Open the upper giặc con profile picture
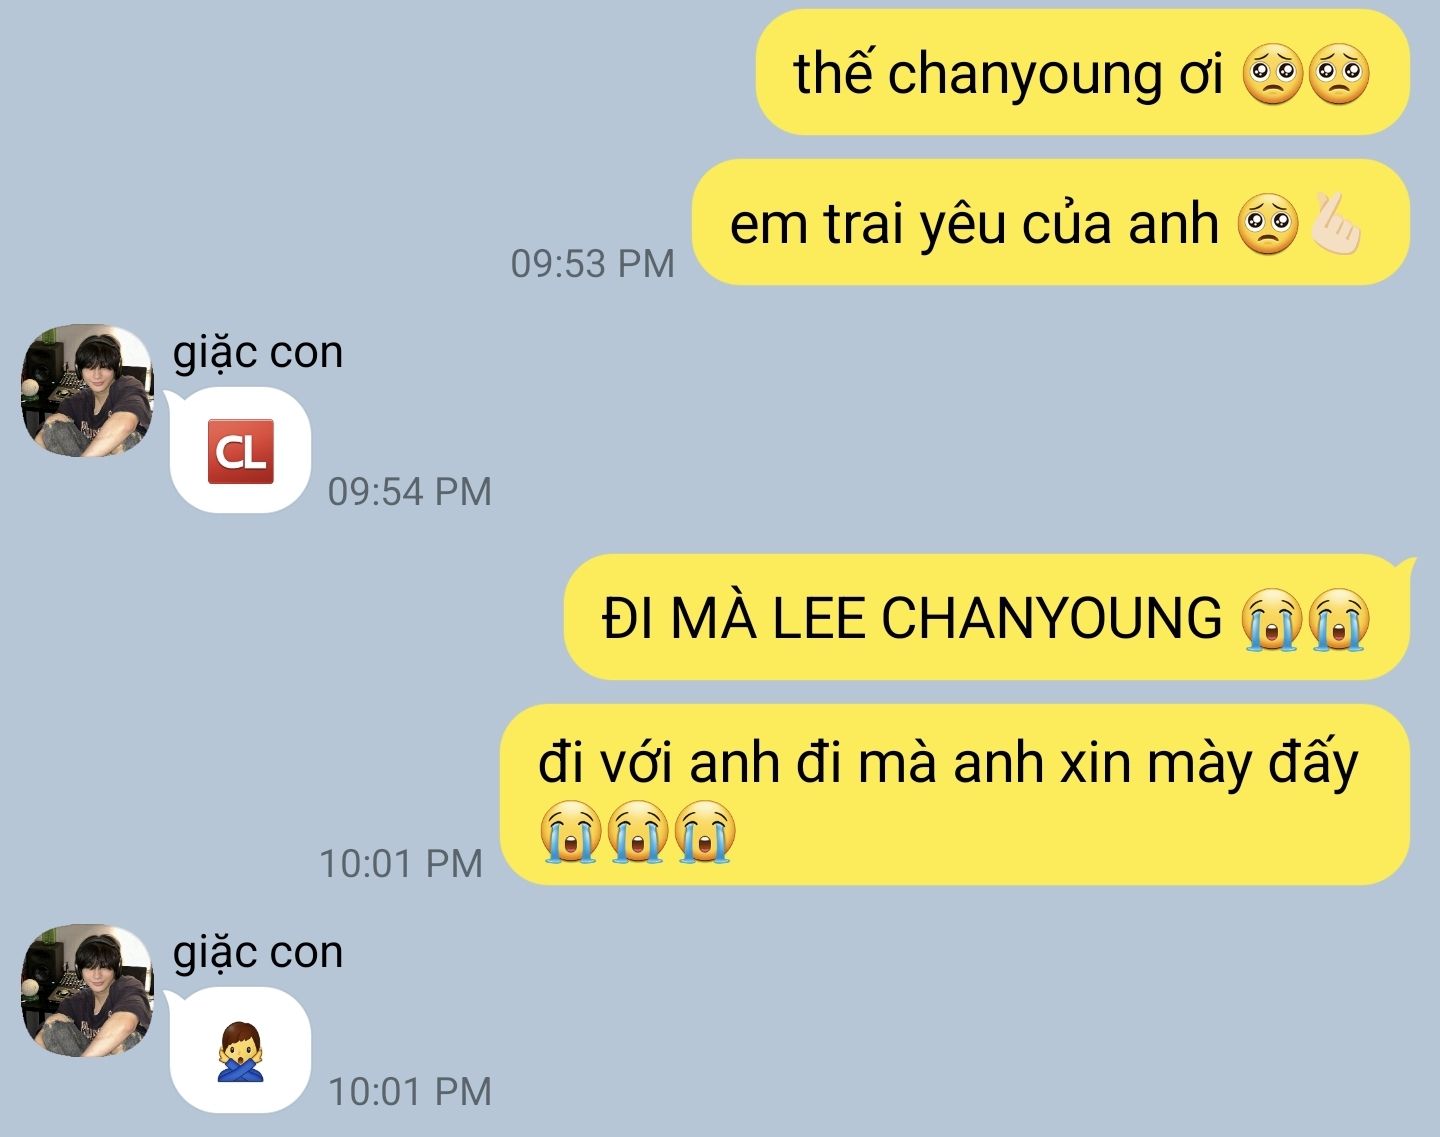Viewport: 1440px width, 1137px height. (88, 391)
